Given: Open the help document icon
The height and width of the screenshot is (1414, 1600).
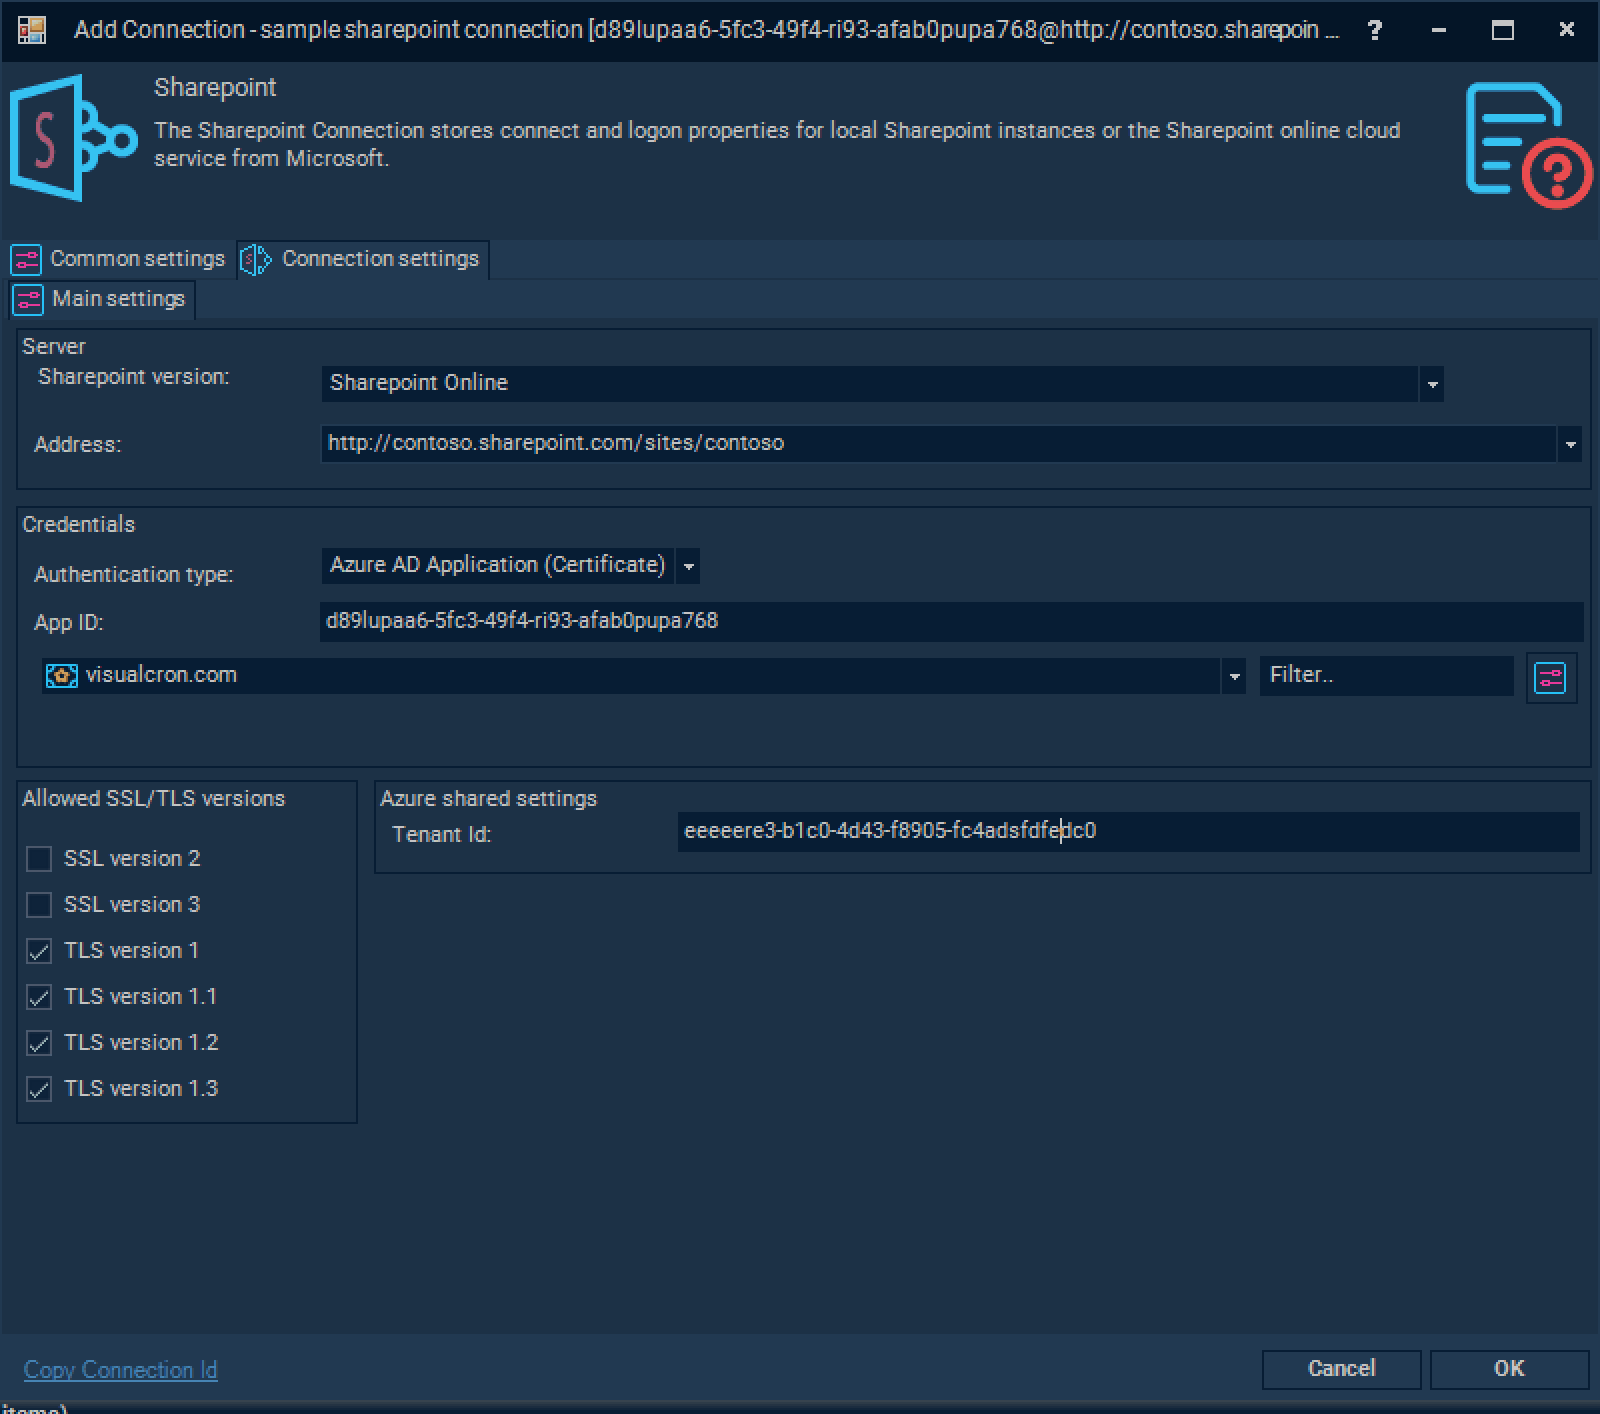Looking at the screenshot, I should (1526, 143).
